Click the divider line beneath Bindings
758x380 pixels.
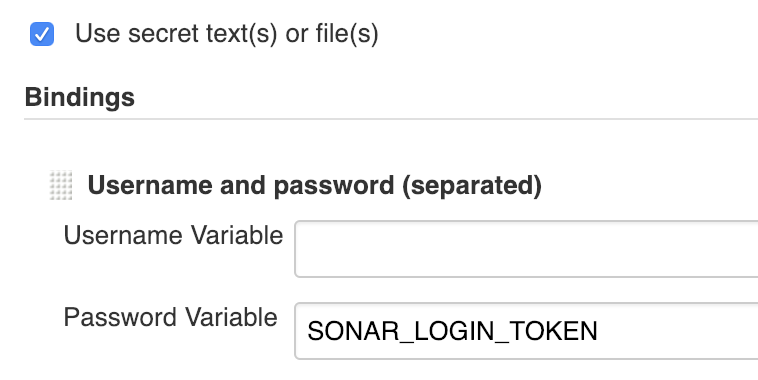391,119
